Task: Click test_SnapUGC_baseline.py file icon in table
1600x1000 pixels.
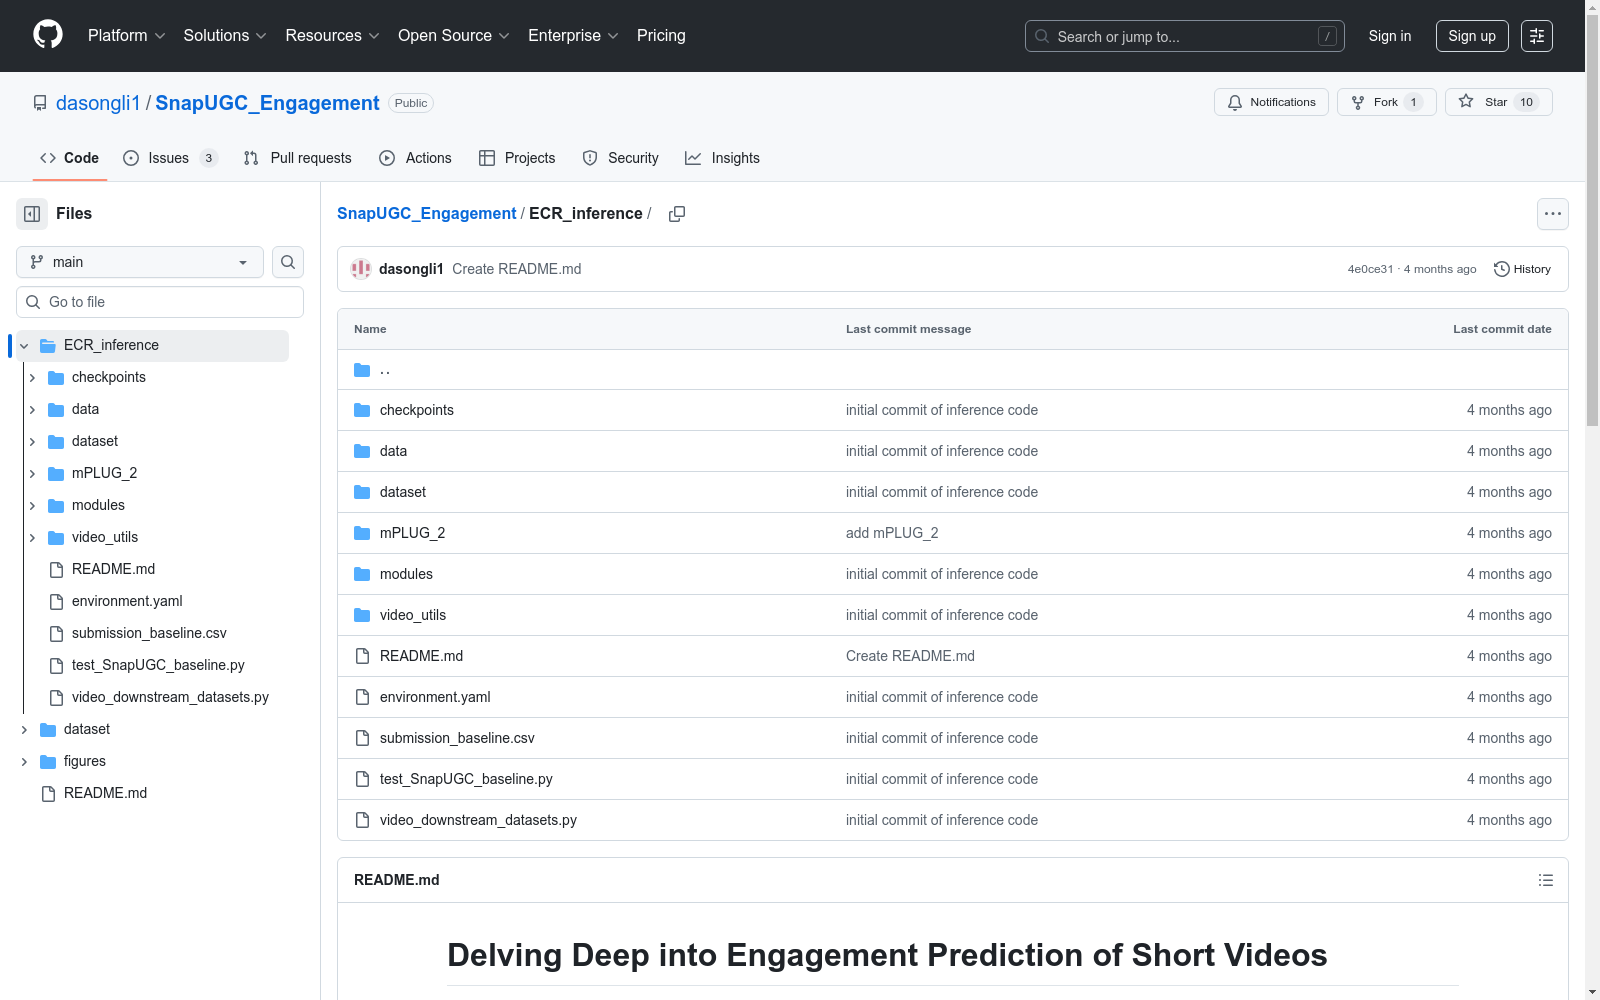Action: pos(362,779)
